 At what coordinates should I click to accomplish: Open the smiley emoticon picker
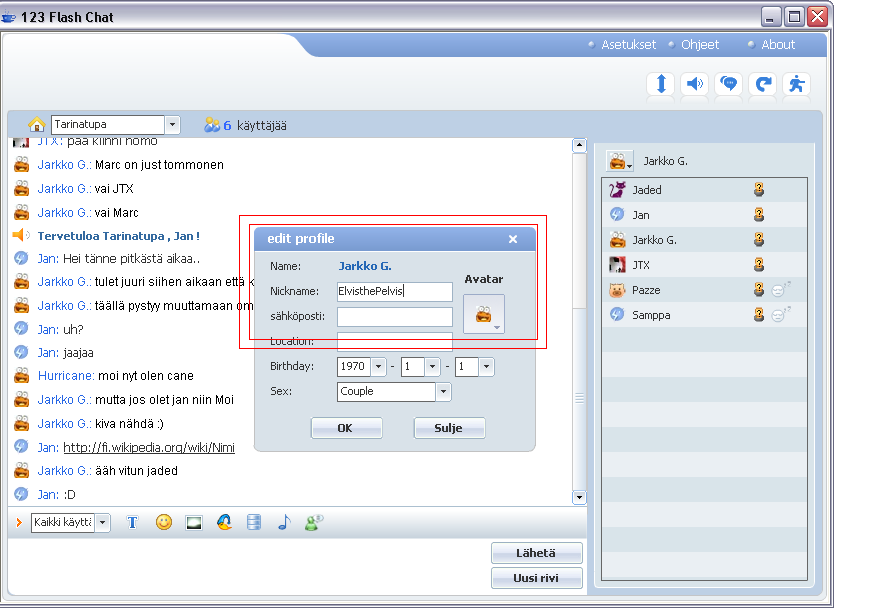164,522
